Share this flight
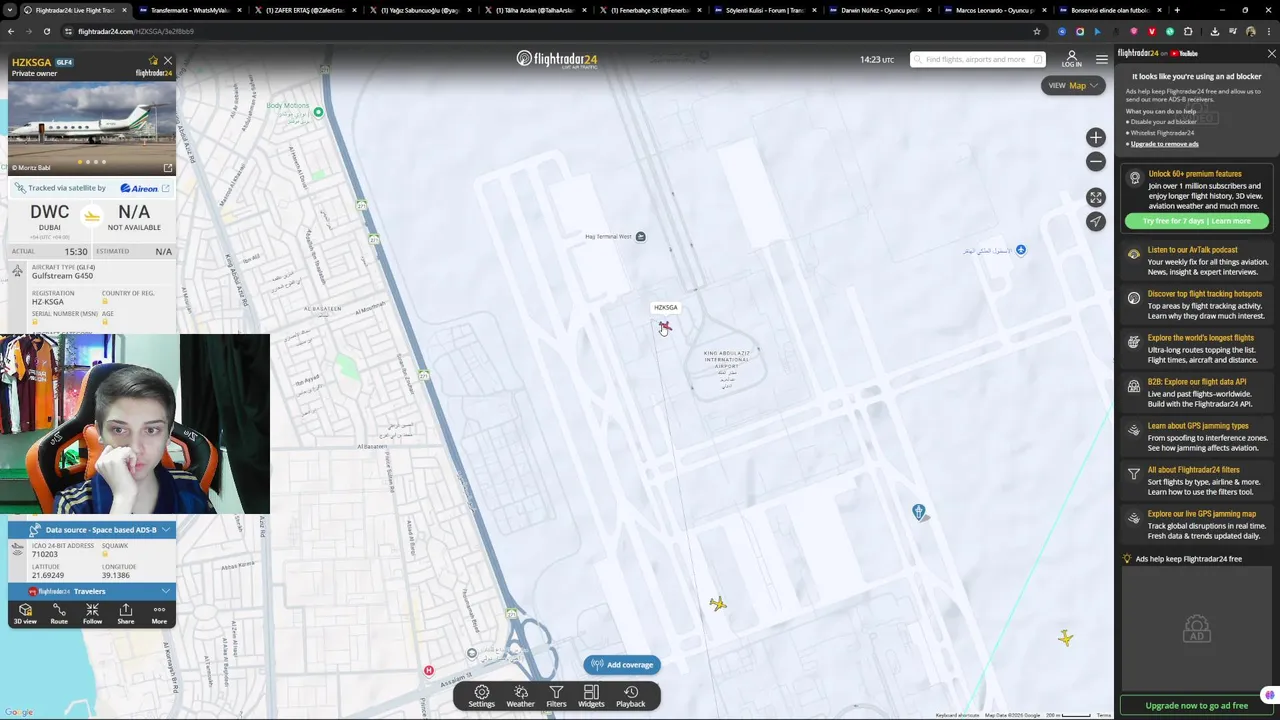The height and width of the screenshot is (720, 1280). coord(126,614)
